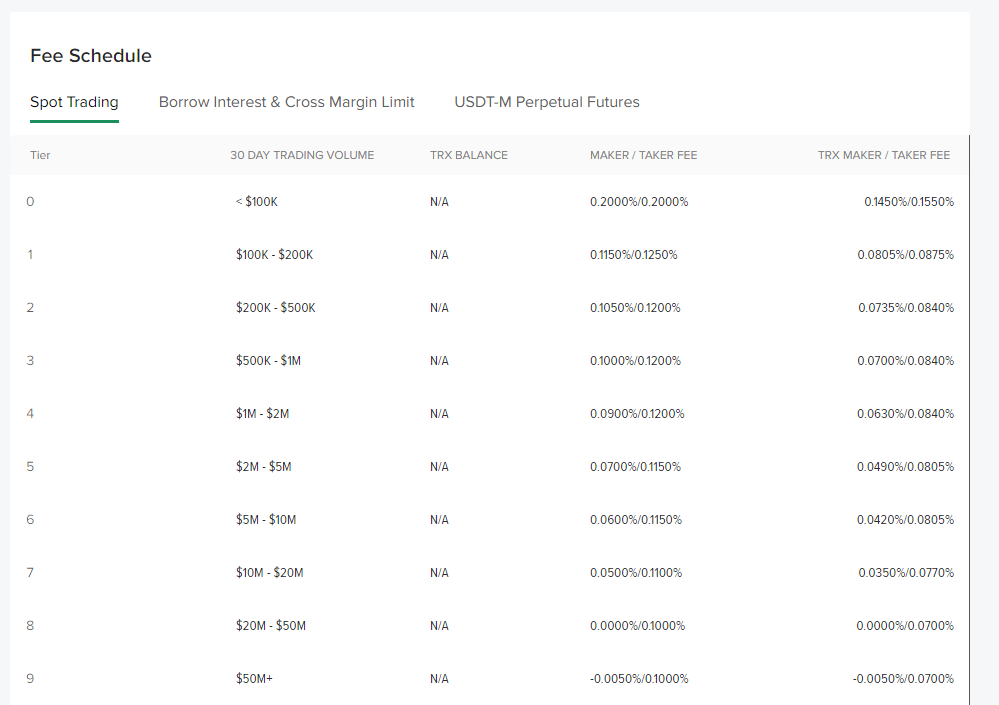Image resolution: width=999 pixels, height=705 pixels.
Task: Select the USDT-M Perpetual Futures tab
Action: 547,102
